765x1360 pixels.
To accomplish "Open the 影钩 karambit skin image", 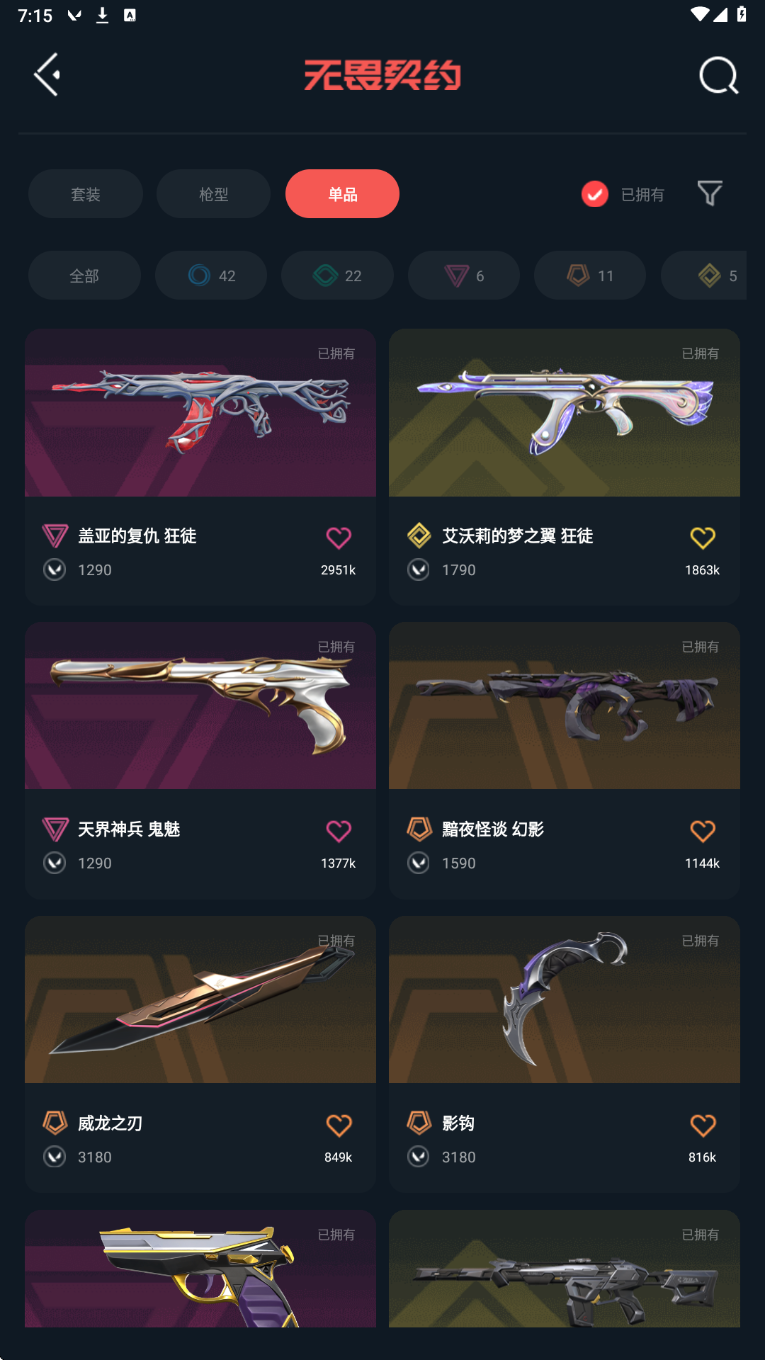I will click(x=564, y=1000).
